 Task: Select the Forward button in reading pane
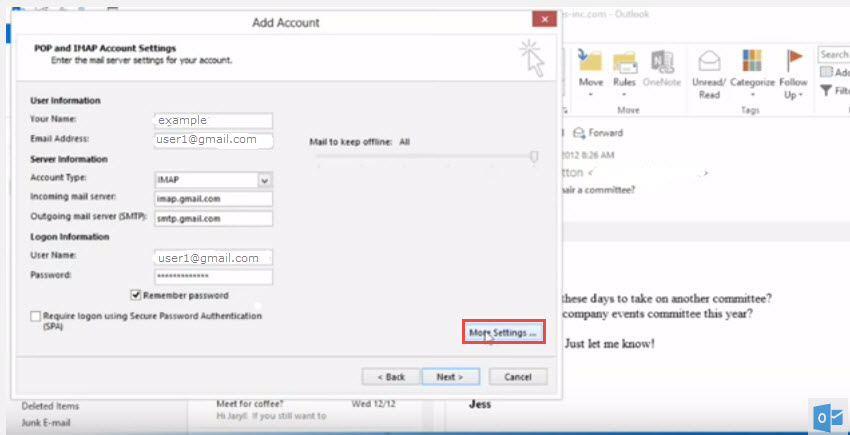pos(599,133)
